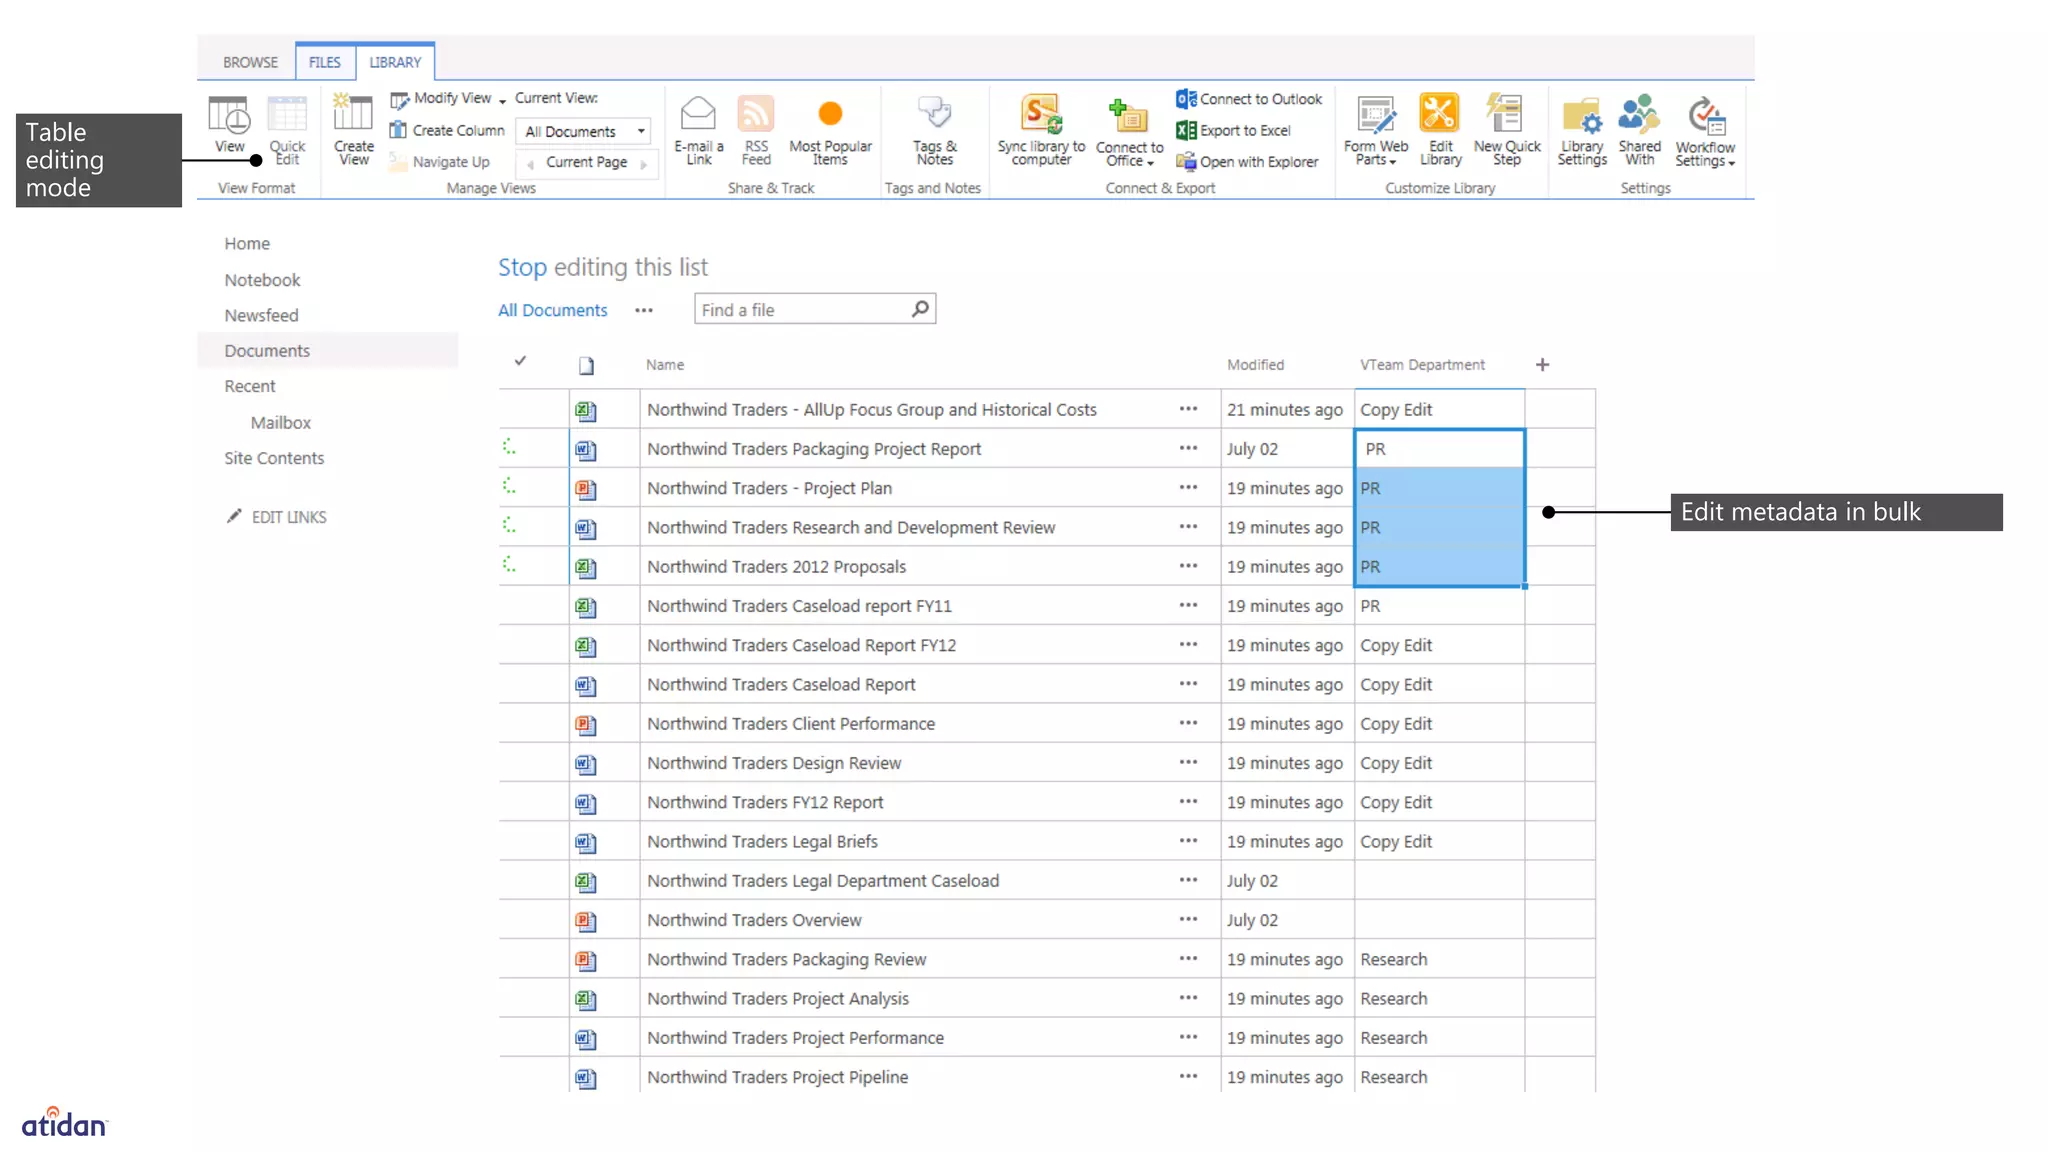Click Sync library to computer
2048x1152 pixels.
1040,130
